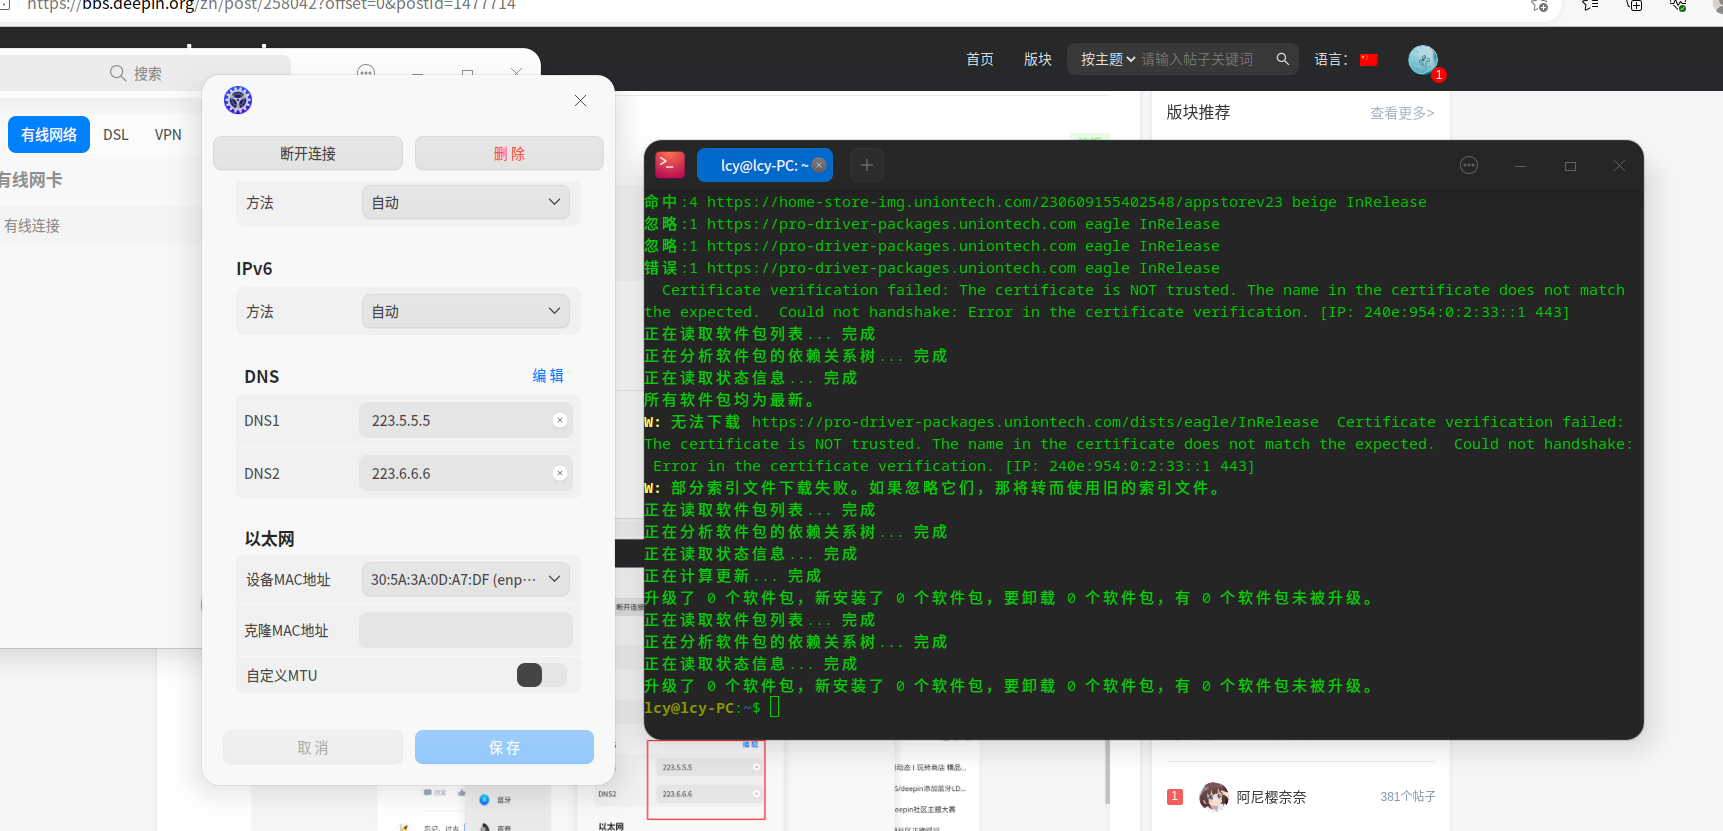Minimize the terminal window

click(x=1520, y=166)
